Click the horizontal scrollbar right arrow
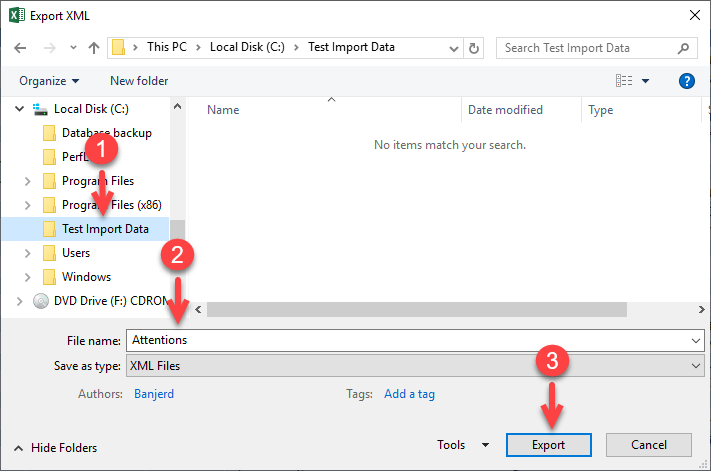 (701, 310)
